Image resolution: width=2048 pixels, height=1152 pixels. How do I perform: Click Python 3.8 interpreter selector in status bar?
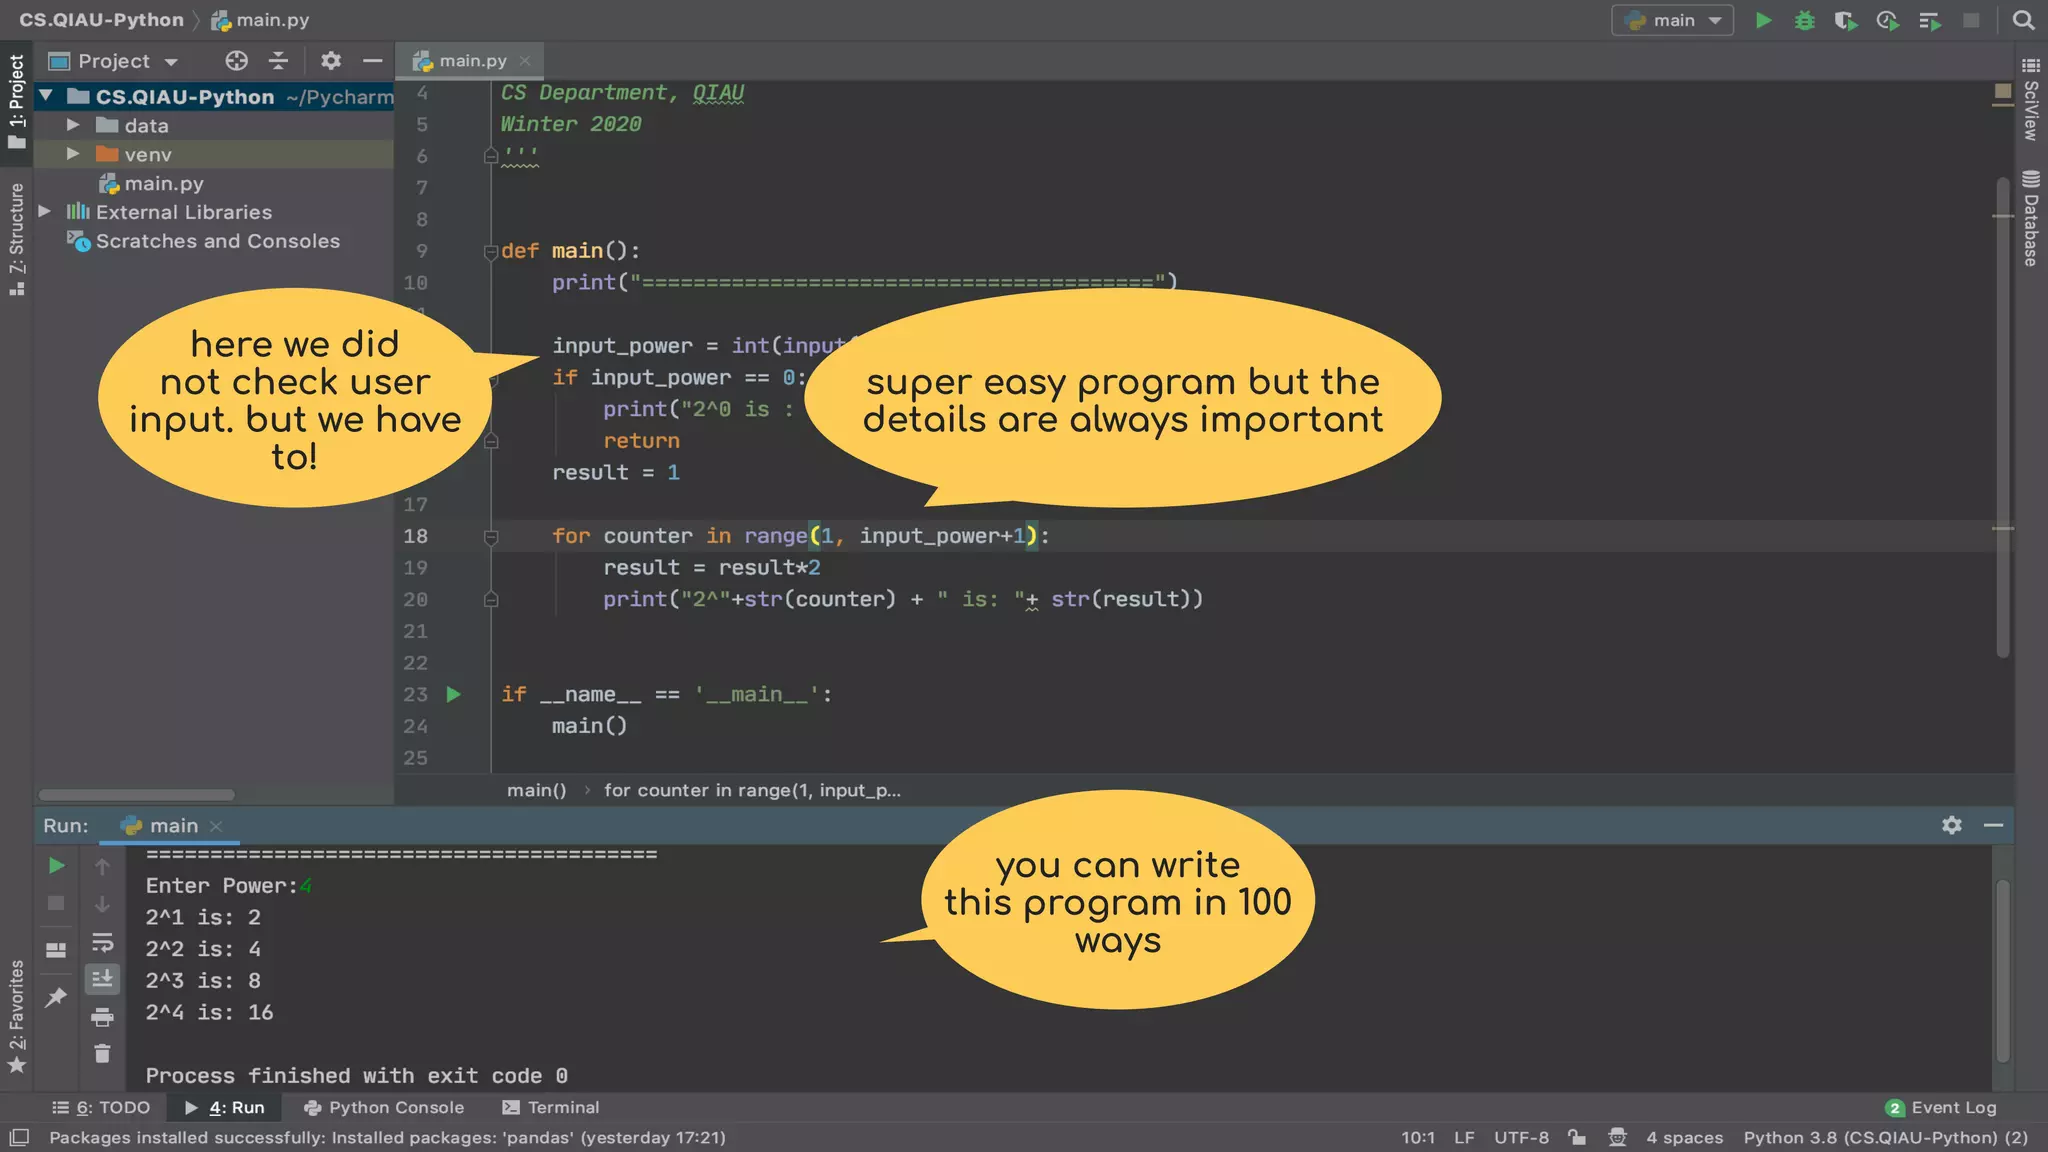click(1885, 1137)
